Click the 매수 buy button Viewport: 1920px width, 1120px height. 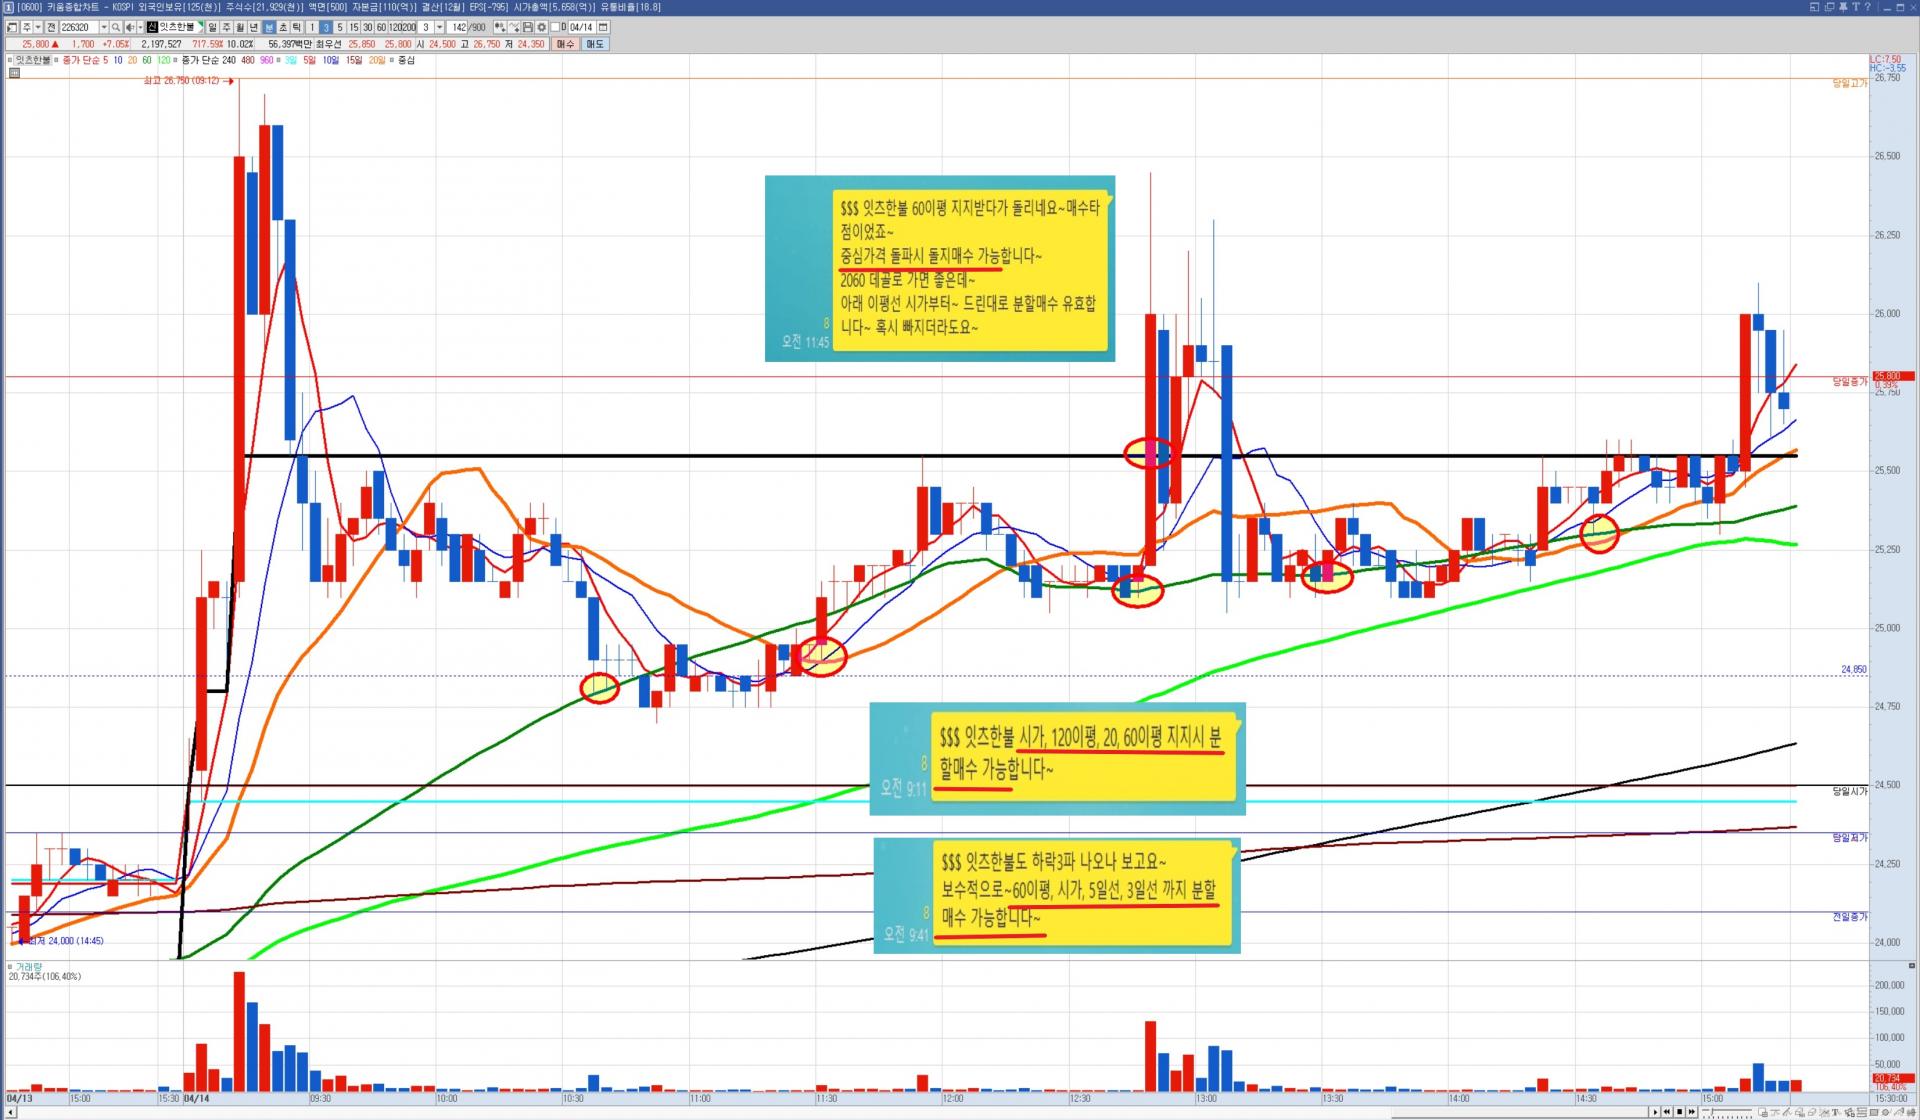click(565, 44)
